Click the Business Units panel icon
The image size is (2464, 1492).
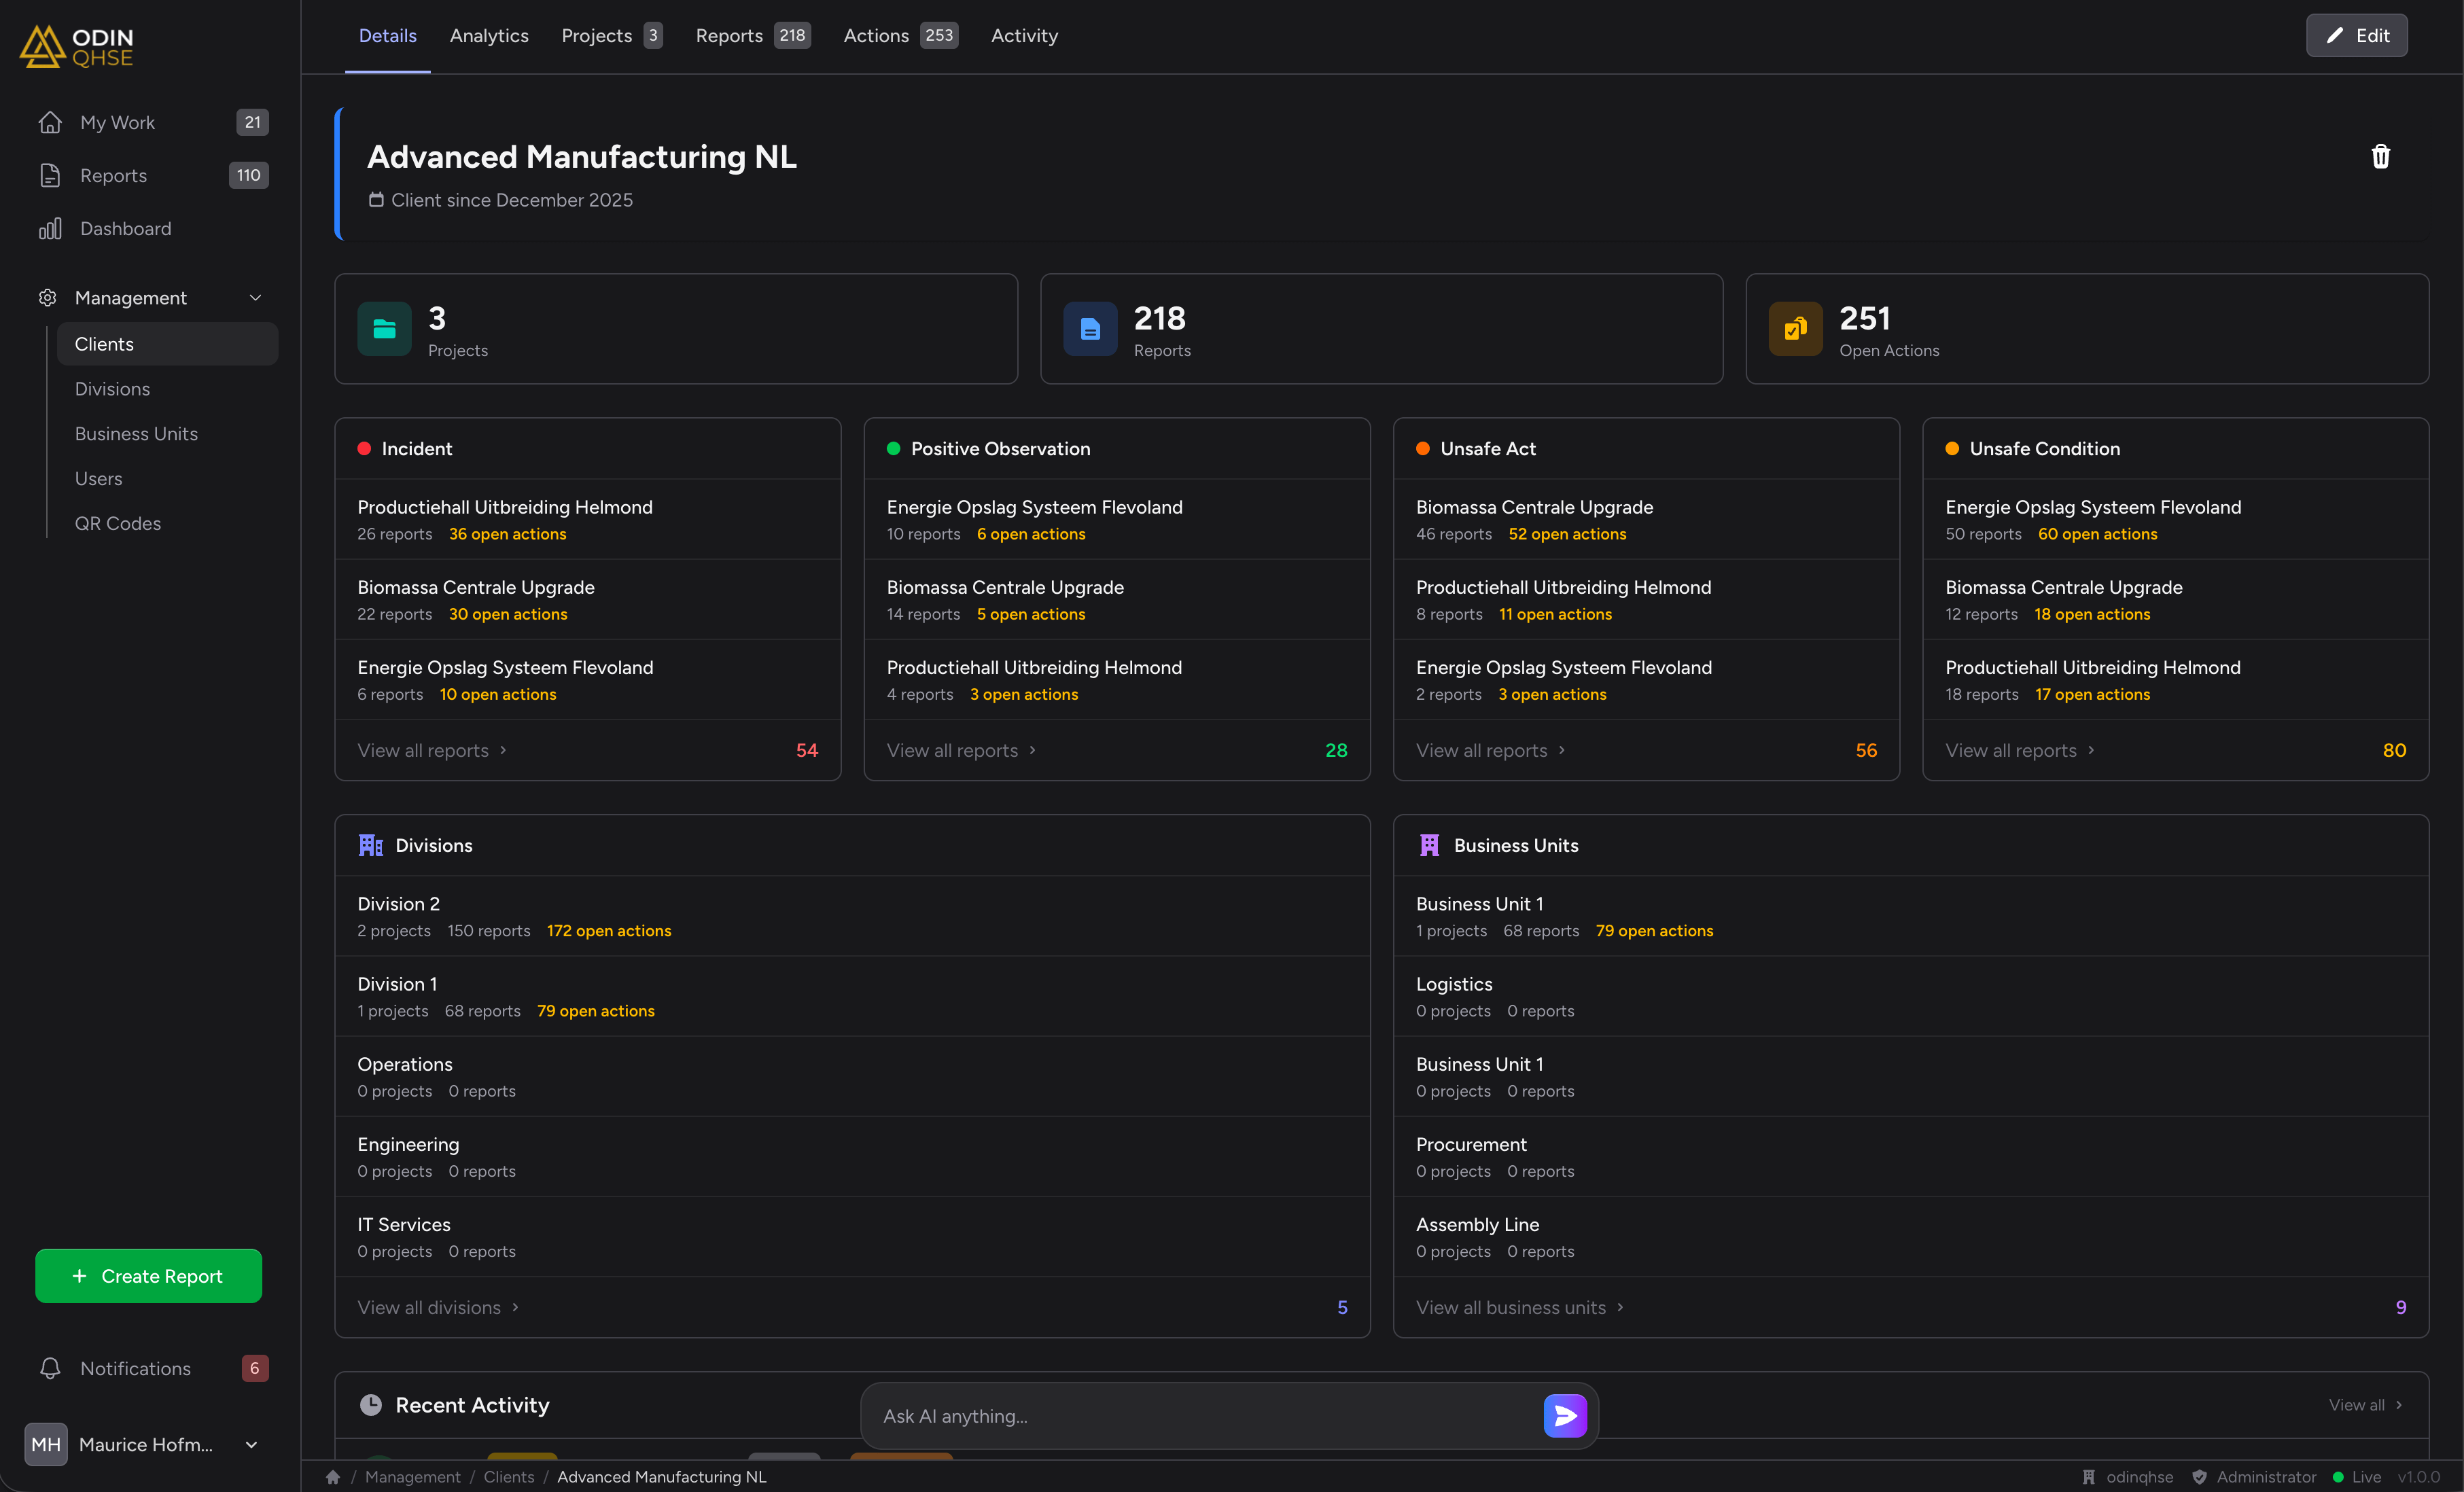[1429, 845]
